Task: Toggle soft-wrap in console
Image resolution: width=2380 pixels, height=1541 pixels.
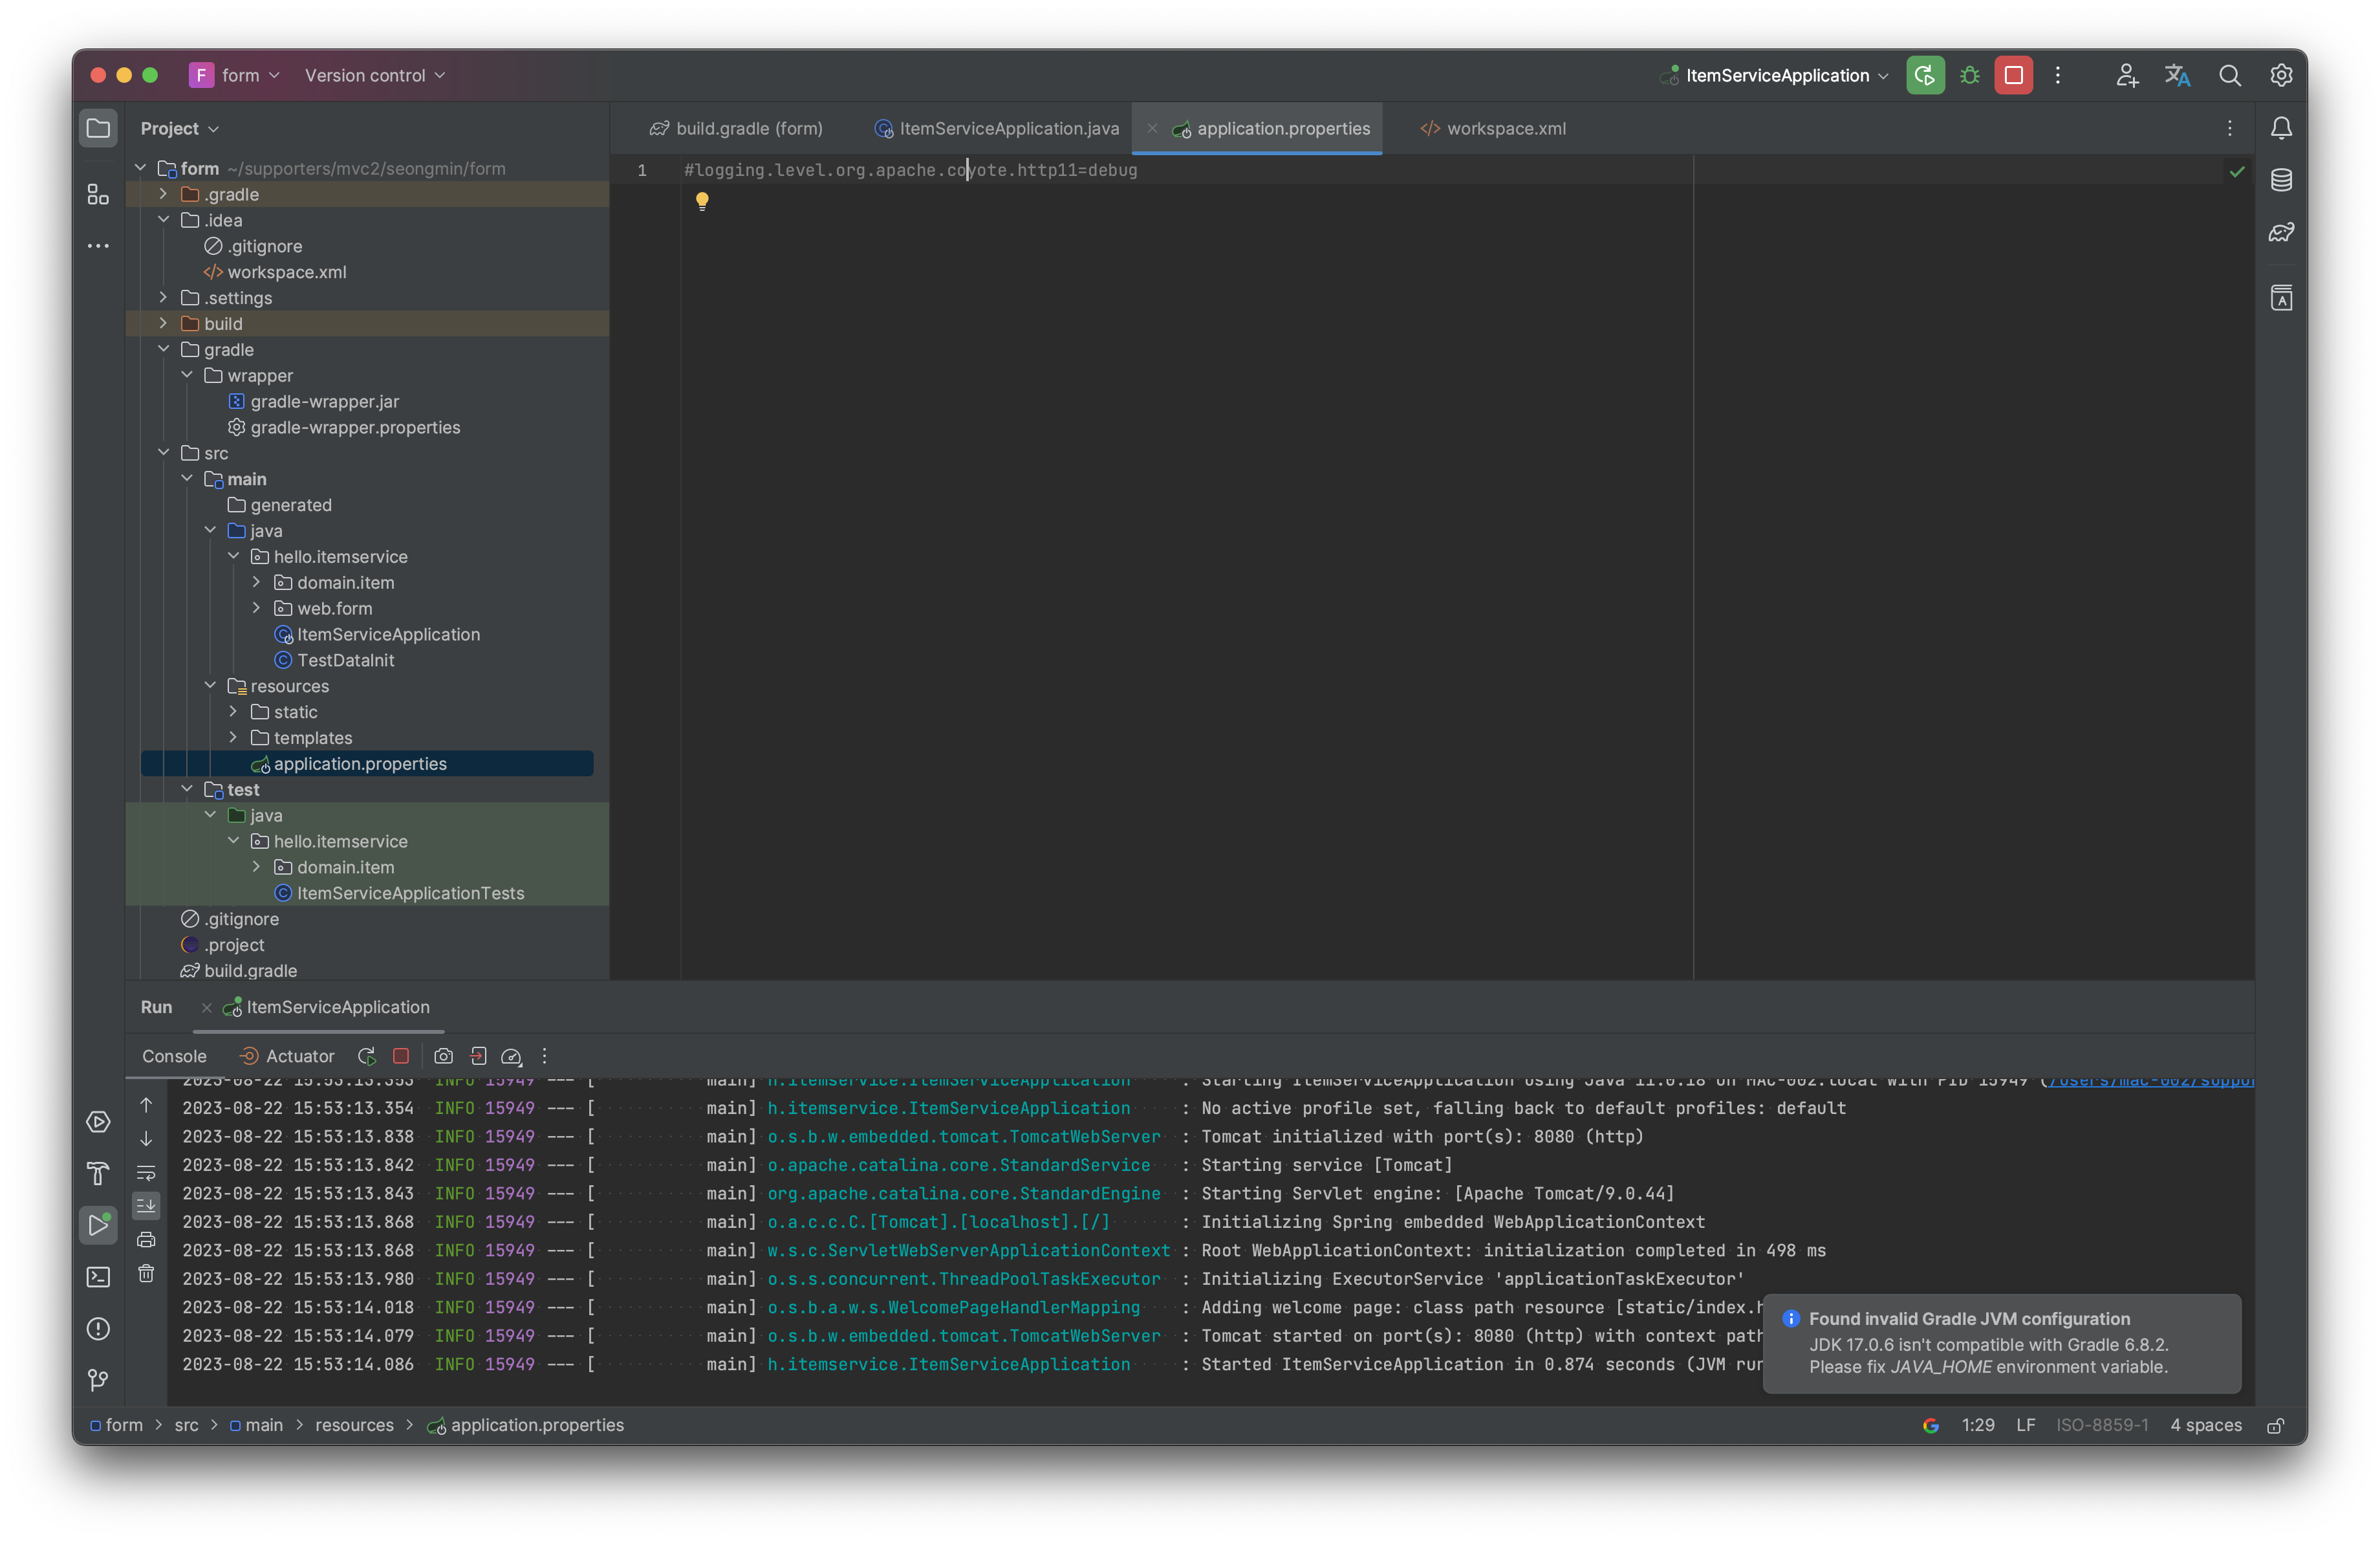Action: [x=146, y=1172]
